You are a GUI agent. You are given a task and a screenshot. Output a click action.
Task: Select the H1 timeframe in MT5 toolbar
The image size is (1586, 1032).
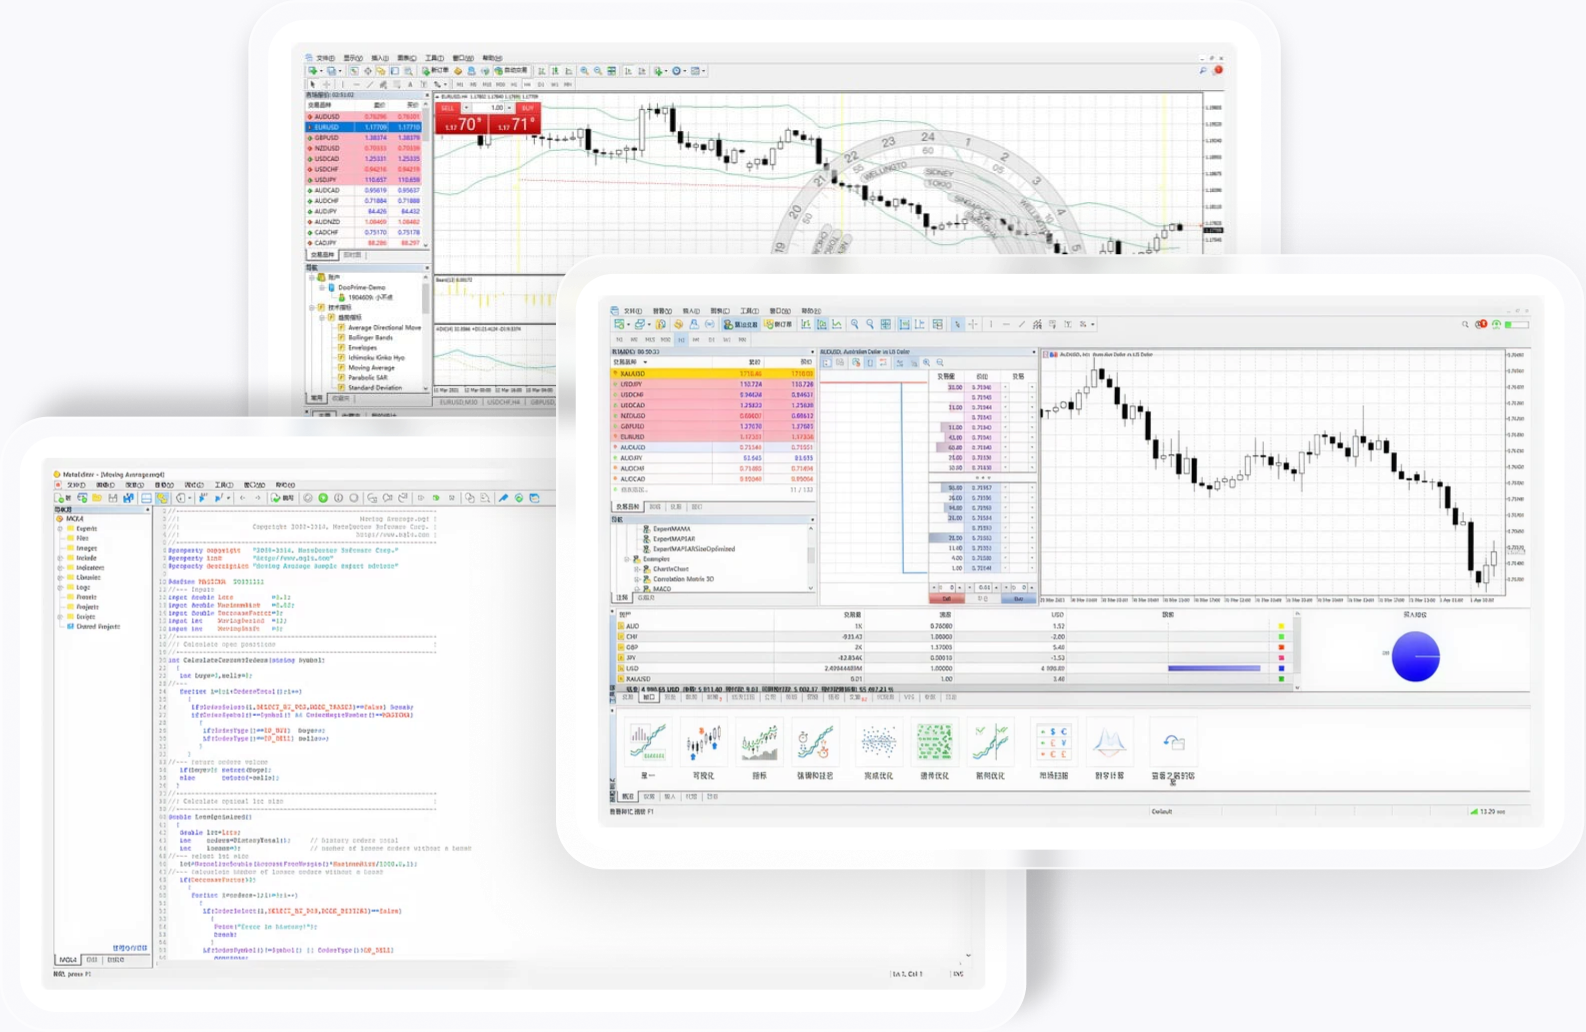point(681,340)
